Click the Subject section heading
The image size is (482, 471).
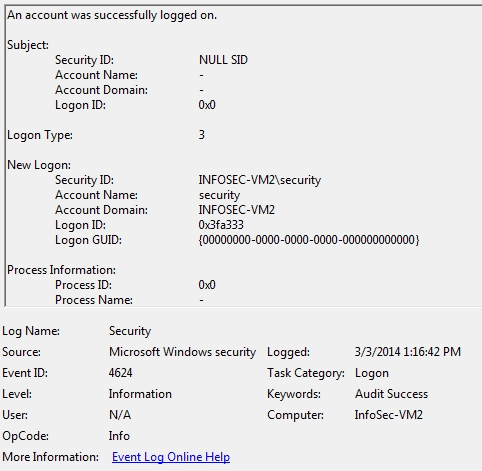click(x=28, y=45)
